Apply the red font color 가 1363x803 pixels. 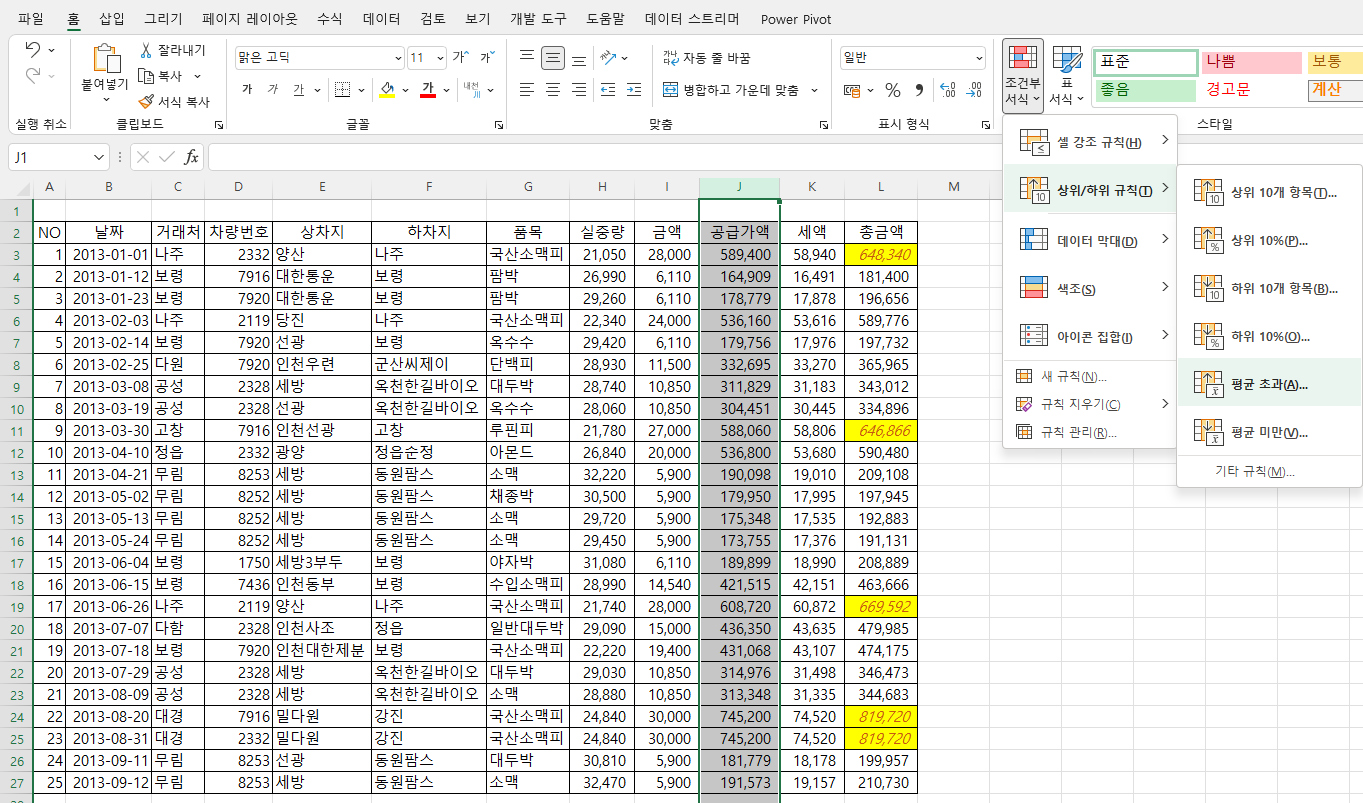pyautogui.click(x=428, y=90)
